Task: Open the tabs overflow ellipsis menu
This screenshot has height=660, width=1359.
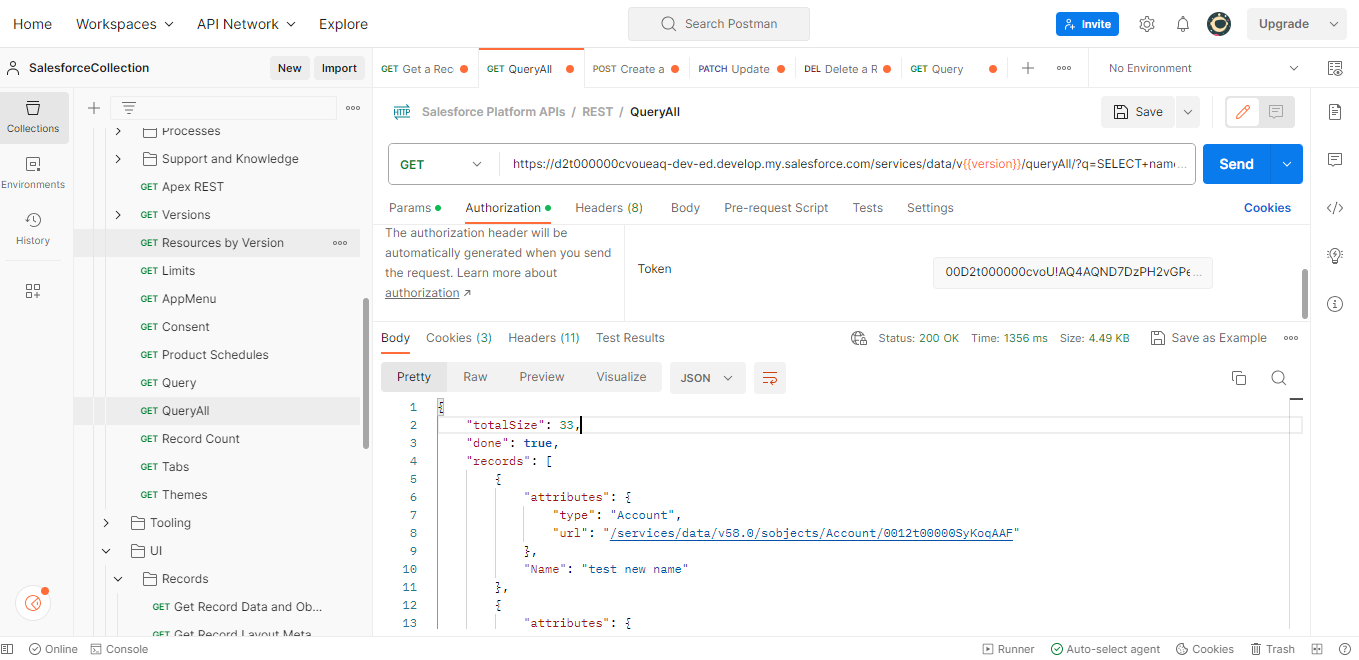Action: (x=1064, y=68)
